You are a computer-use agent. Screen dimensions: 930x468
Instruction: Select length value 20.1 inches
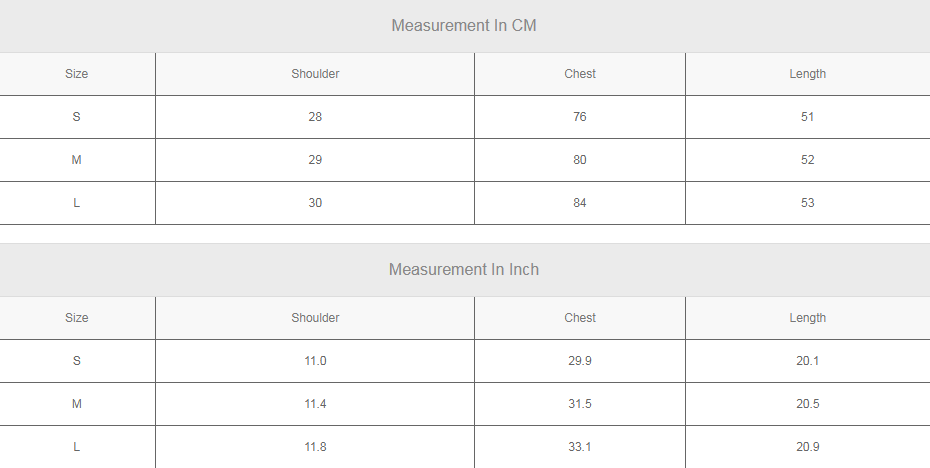pos(807,361)
